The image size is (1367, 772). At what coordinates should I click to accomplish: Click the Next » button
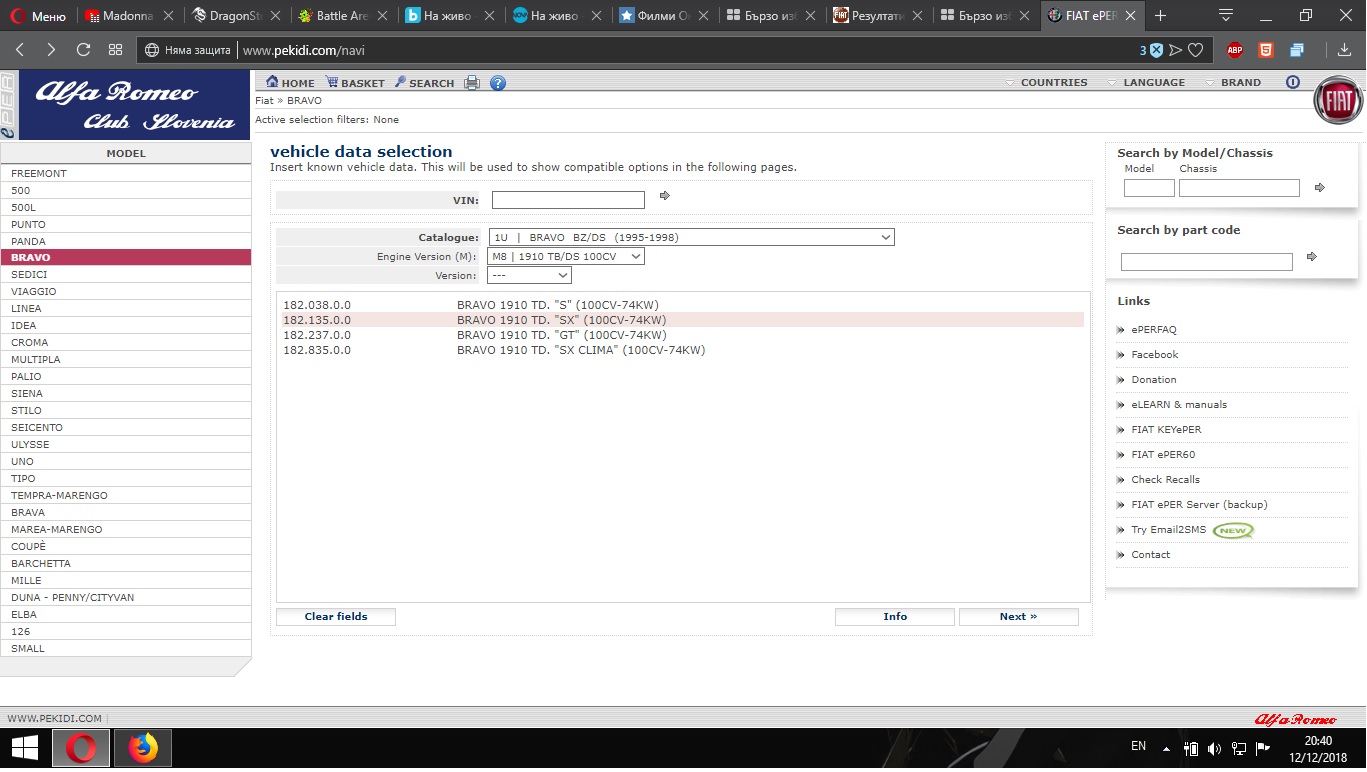tap(1018, 617)
